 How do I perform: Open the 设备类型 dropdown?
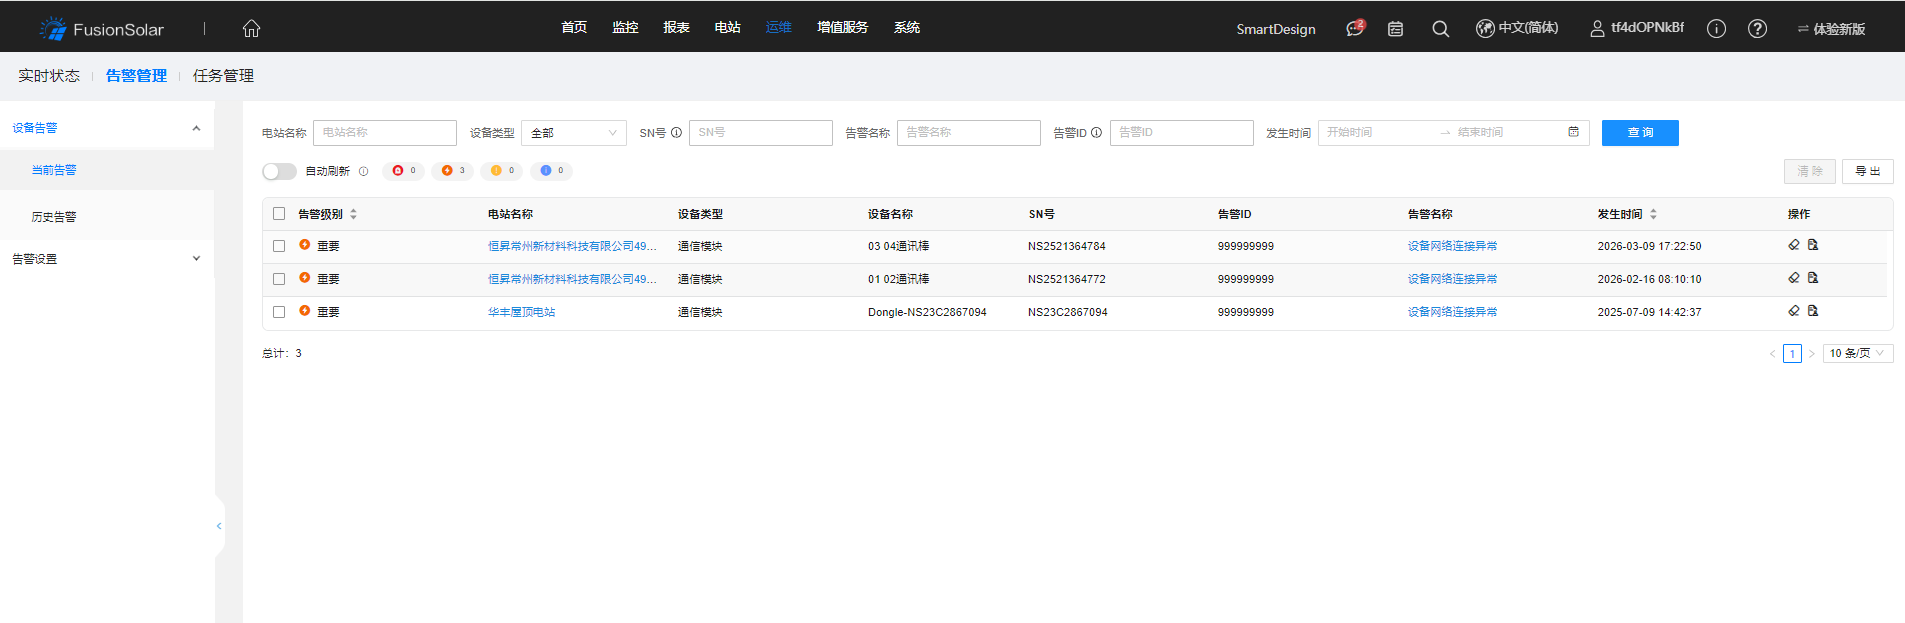click(573, 133)
